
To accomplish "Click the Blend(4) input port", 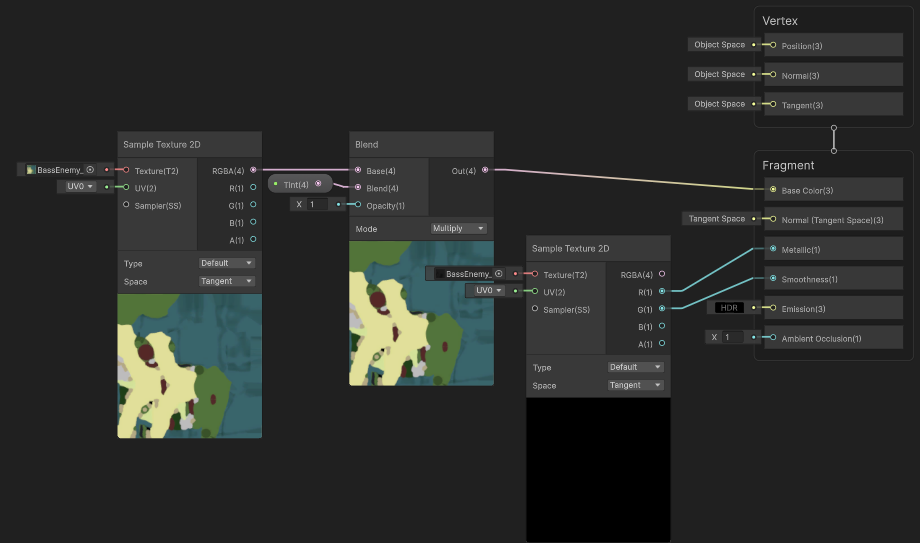I will (x=357, y=188).
